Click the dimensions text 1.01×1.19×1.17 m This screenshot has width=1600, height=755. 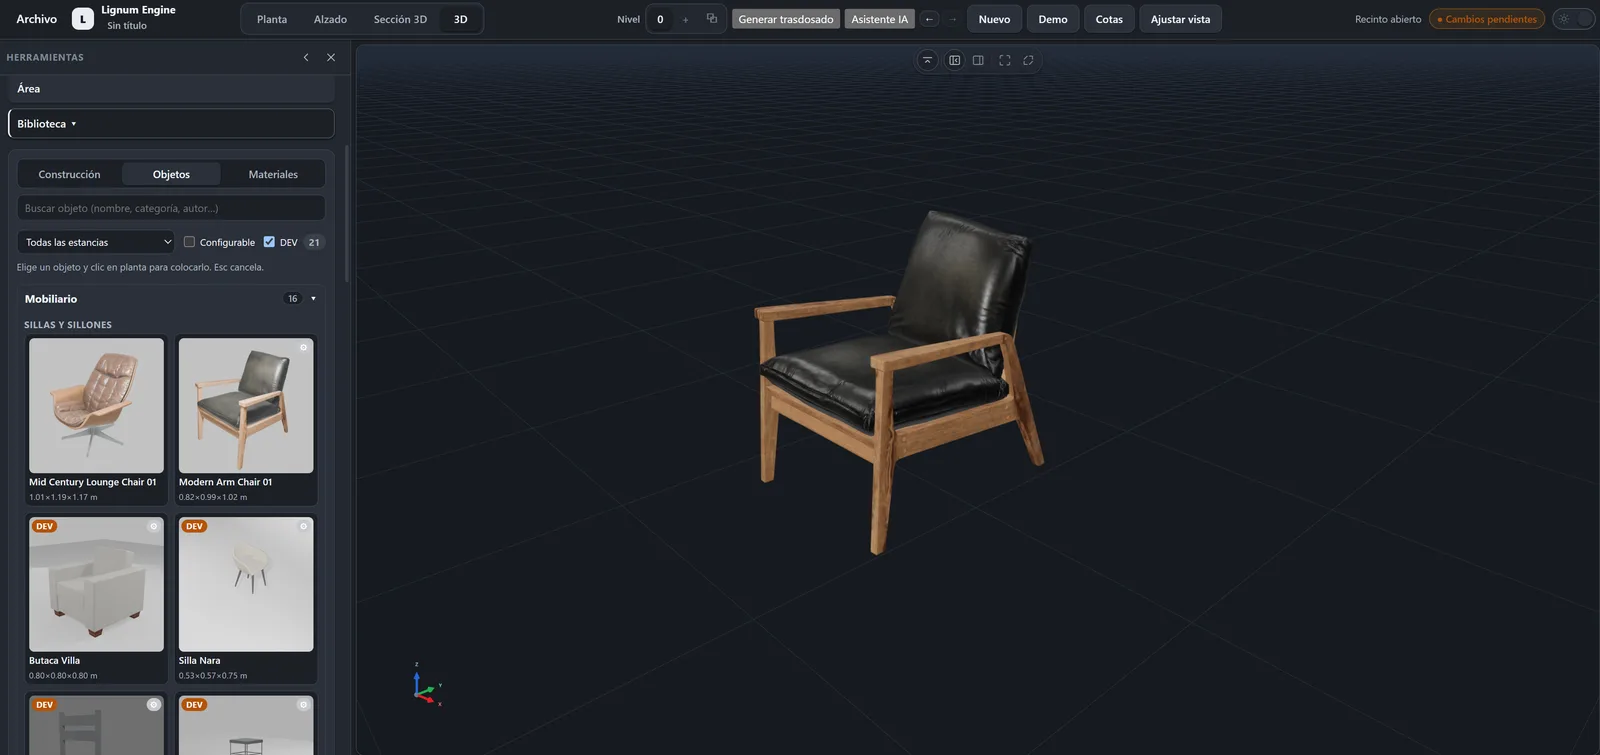click(x=63, y=497)
